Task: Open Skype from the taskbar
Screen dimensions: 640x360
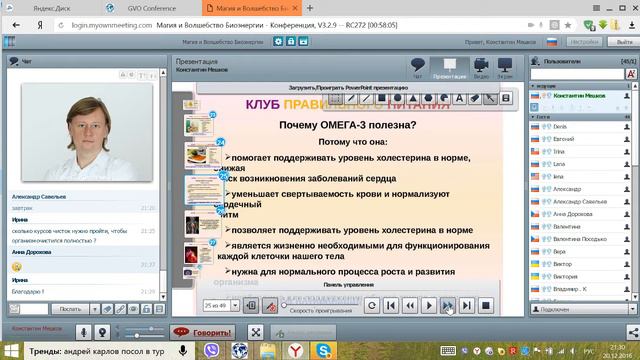Action: [x=323, y=351]
